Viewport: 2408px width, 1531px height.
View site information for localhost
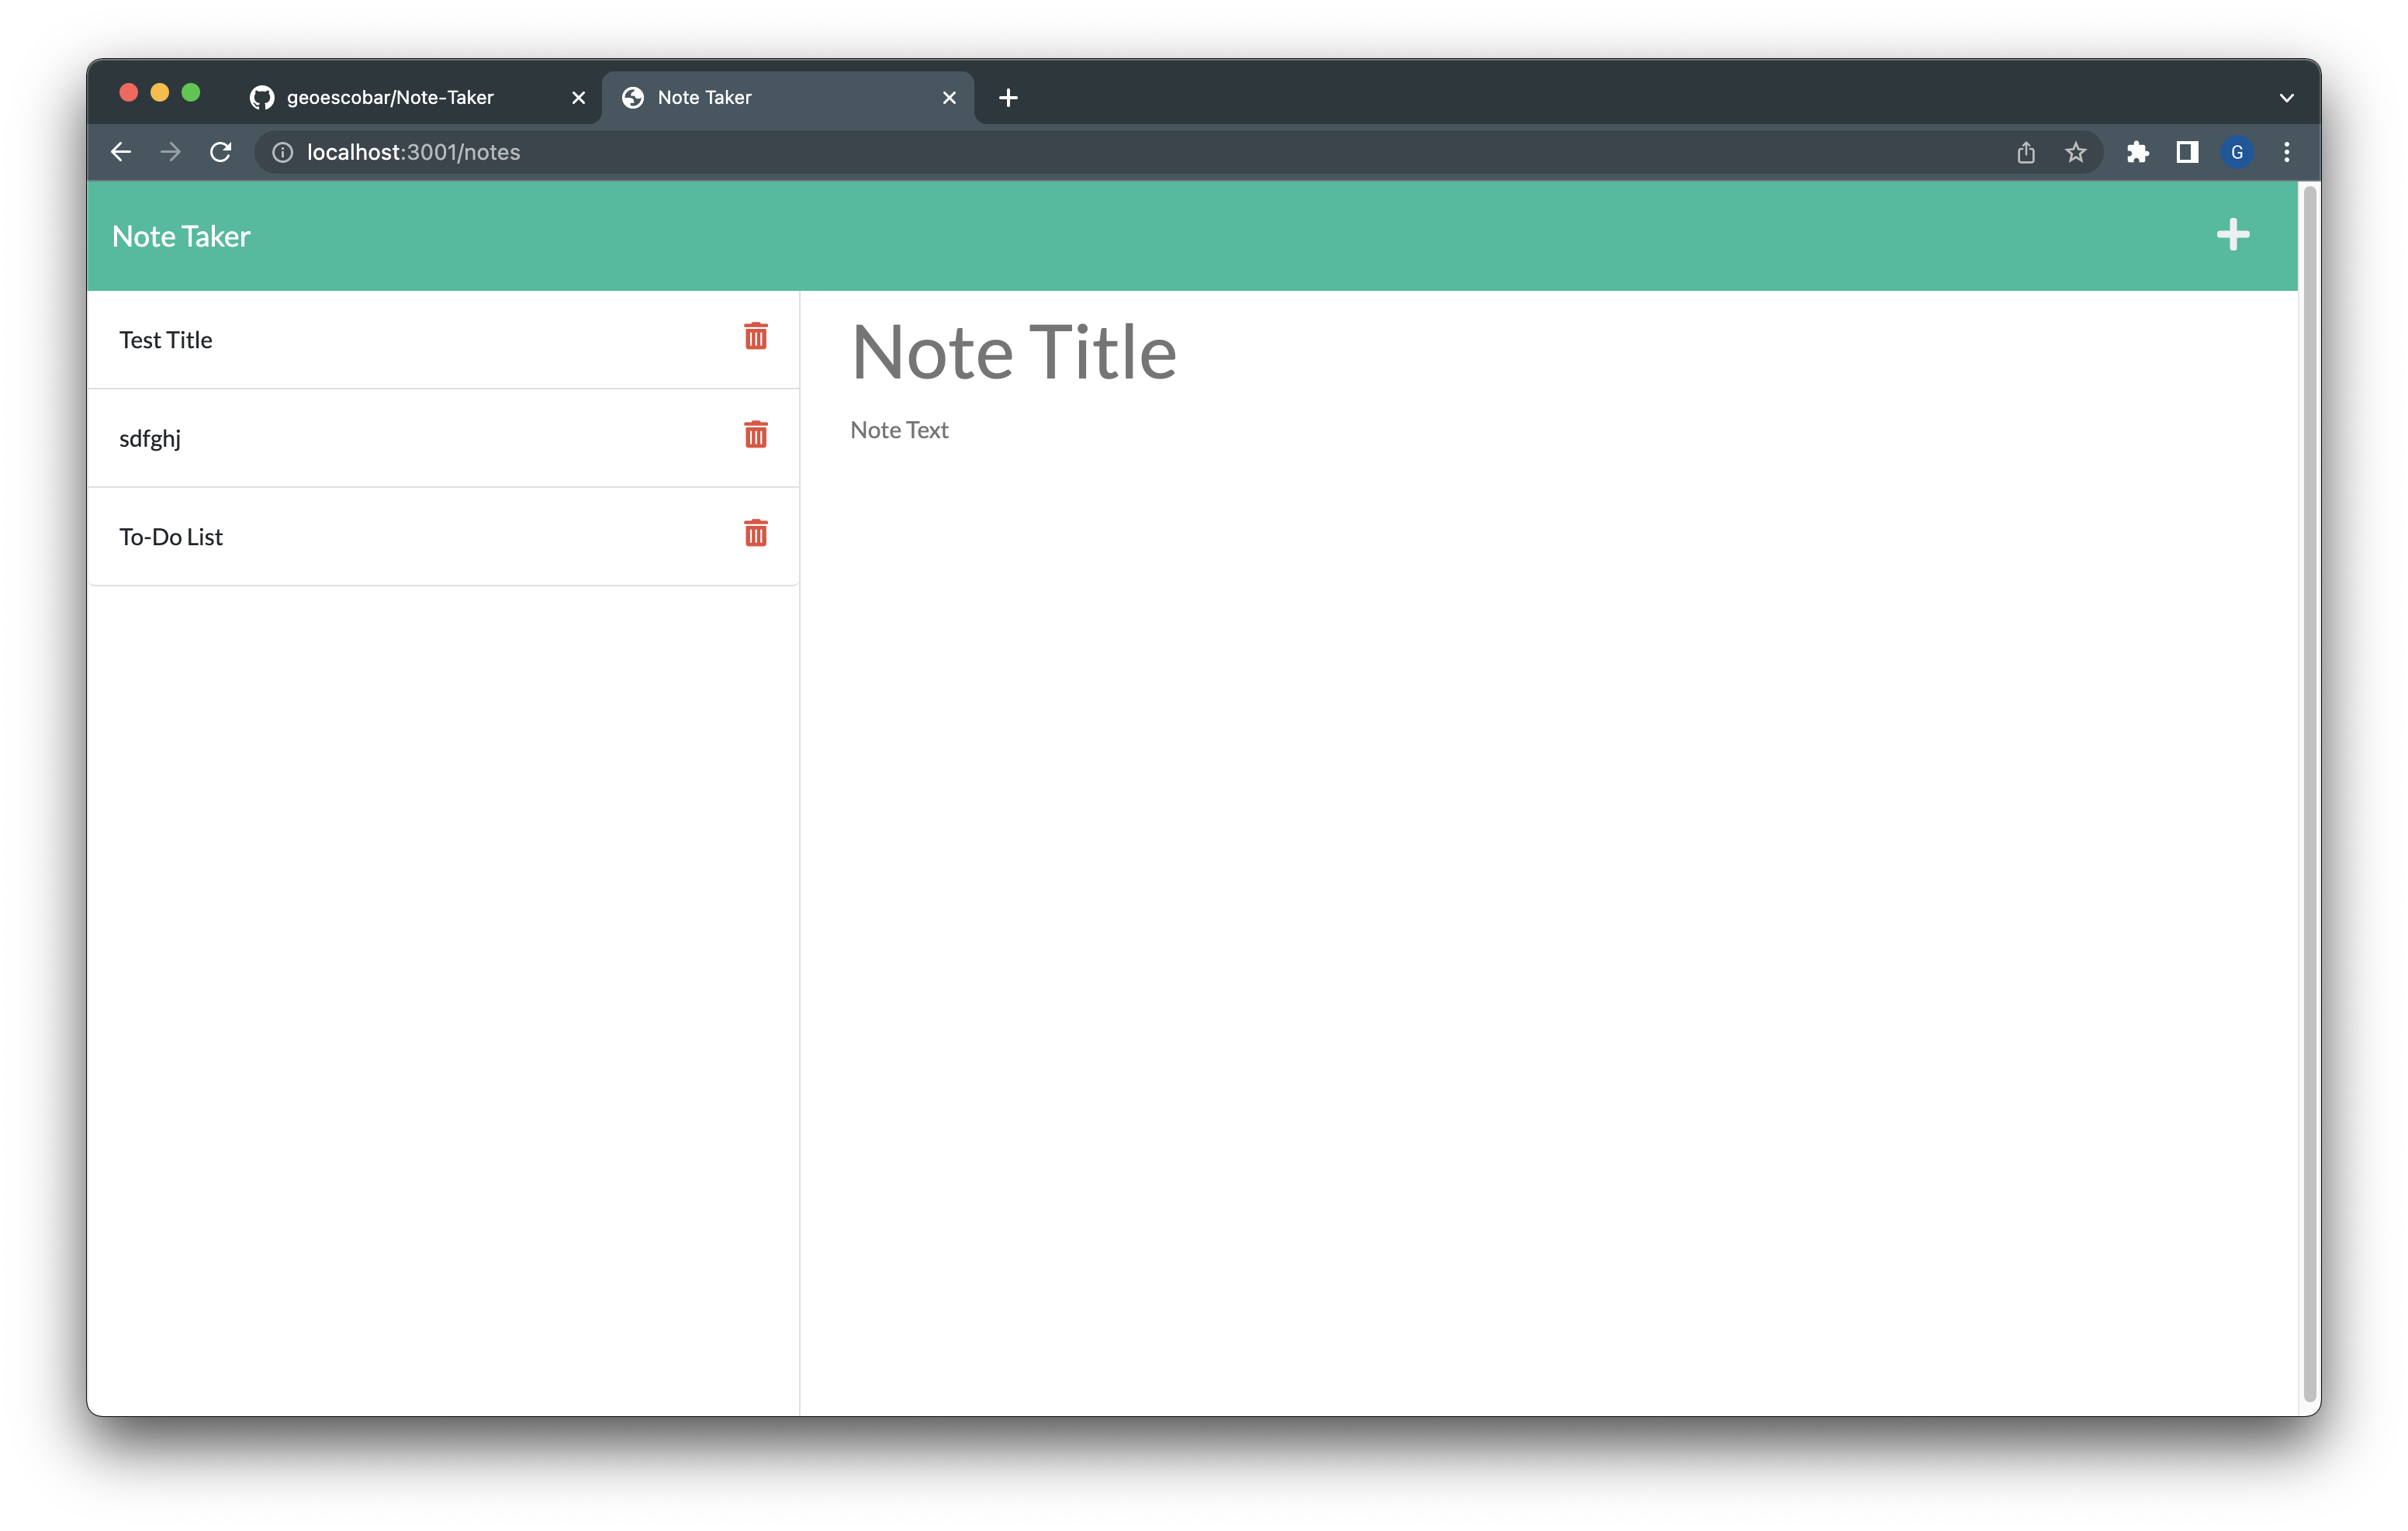point(283,152)
